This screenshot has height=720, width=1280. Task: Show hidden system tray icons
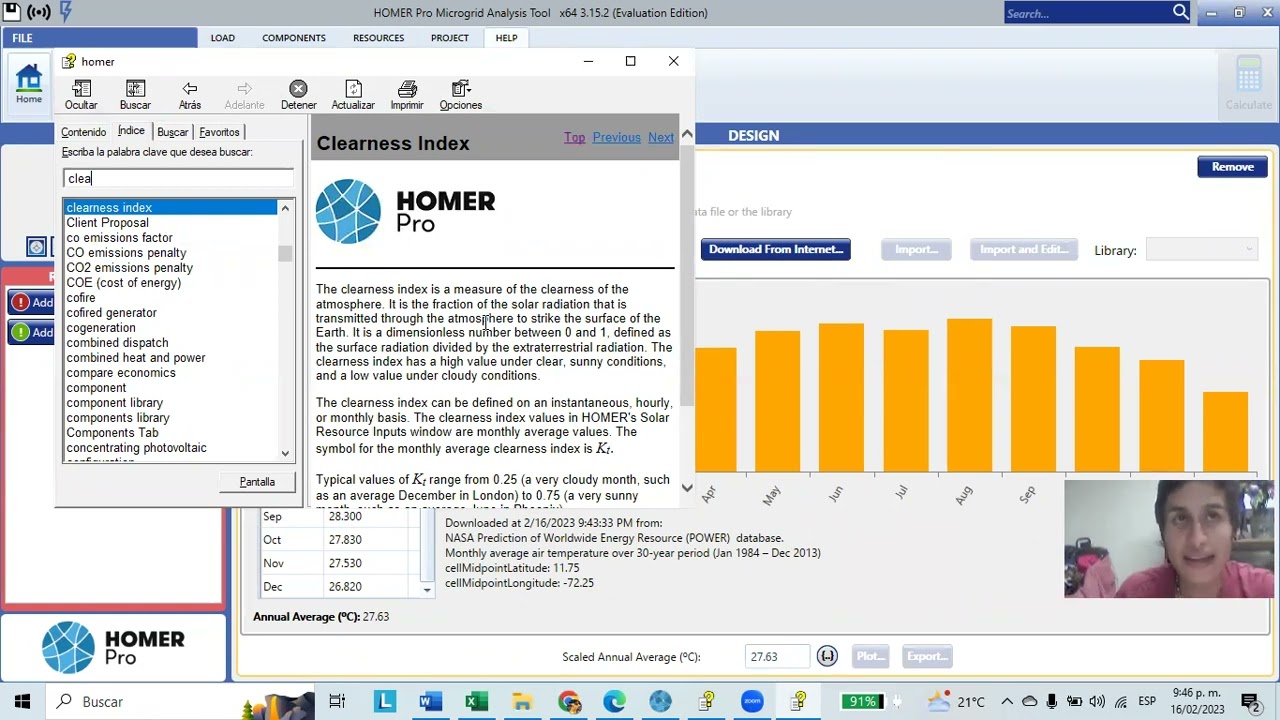tap(1007, 701)
